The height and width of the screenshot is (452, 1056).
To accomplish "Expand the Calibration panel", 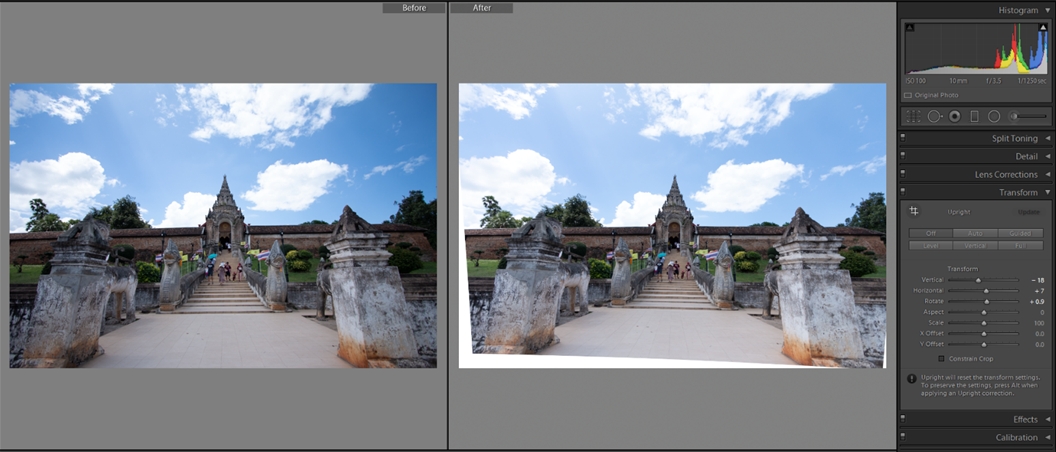I will 1047,437.
